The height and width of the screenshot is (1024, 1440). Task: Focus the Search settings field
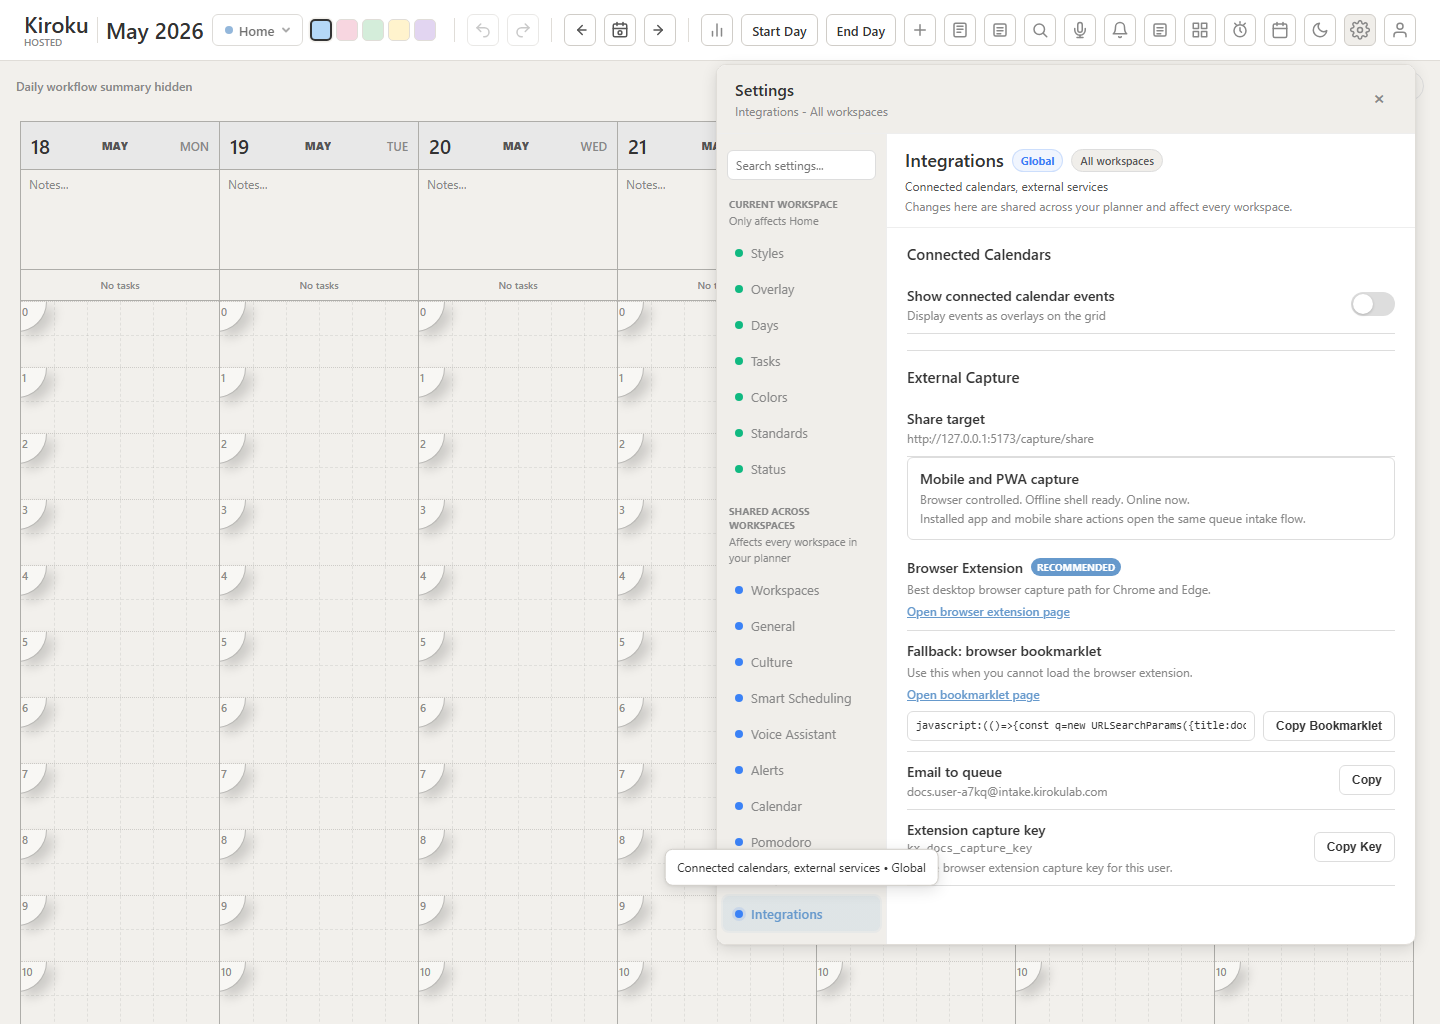pyautogui.click(x=801, y=165)
